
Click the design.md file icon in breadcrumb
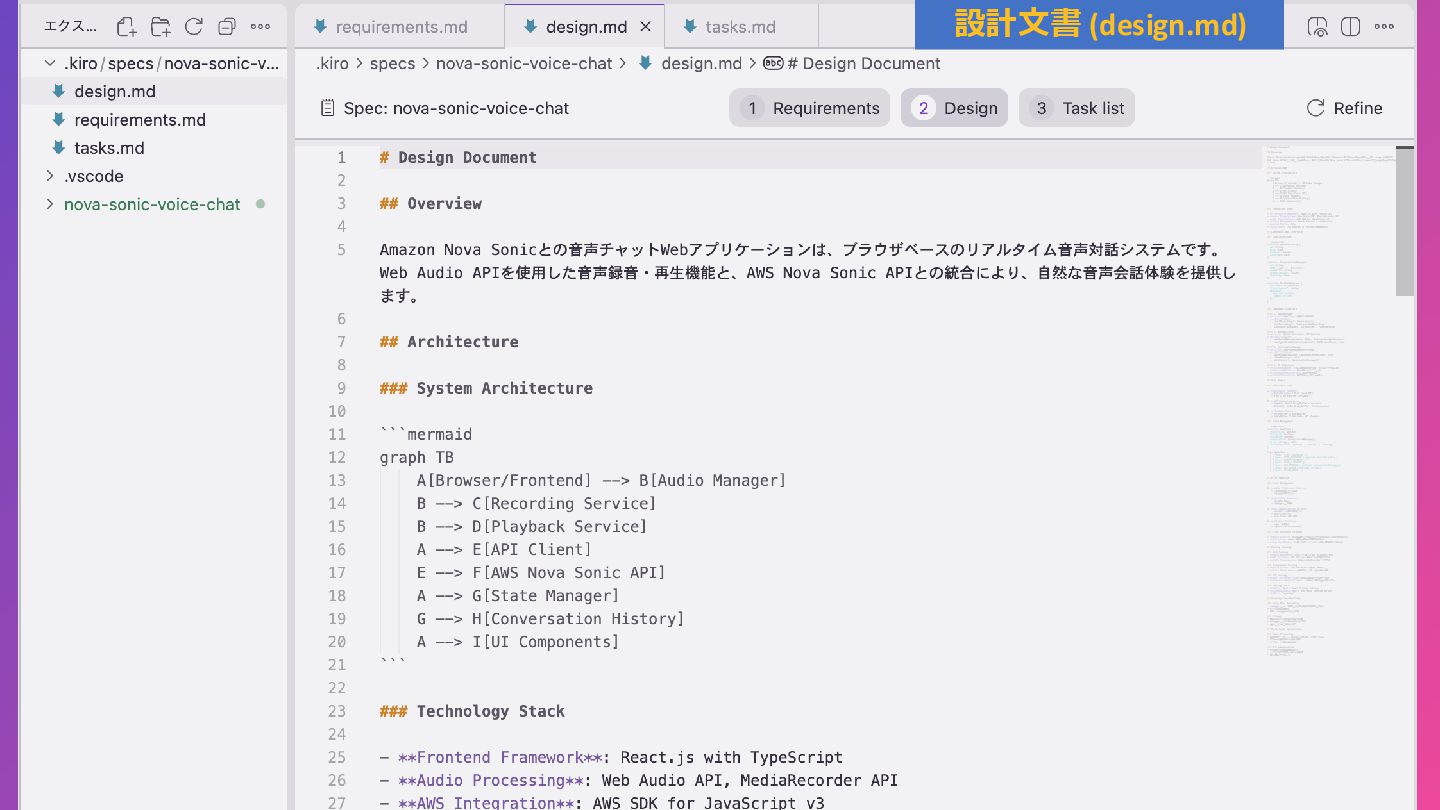tap(645, 63)
